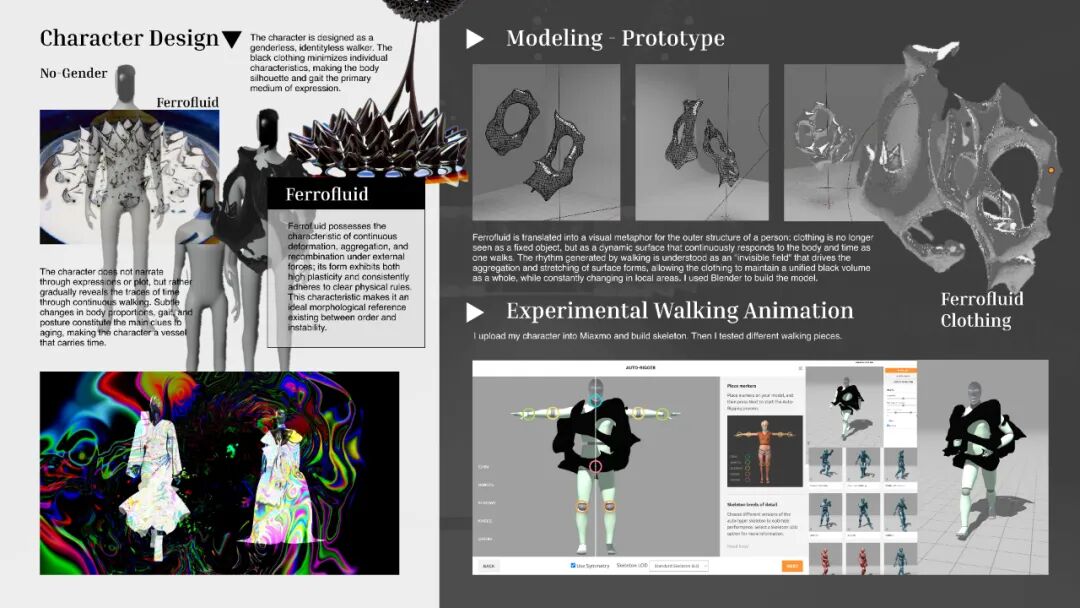Image resolution: width=1080 pixels, height=608 pixels.
Task: Click the orange marker reference figure image
Action: 765,451
